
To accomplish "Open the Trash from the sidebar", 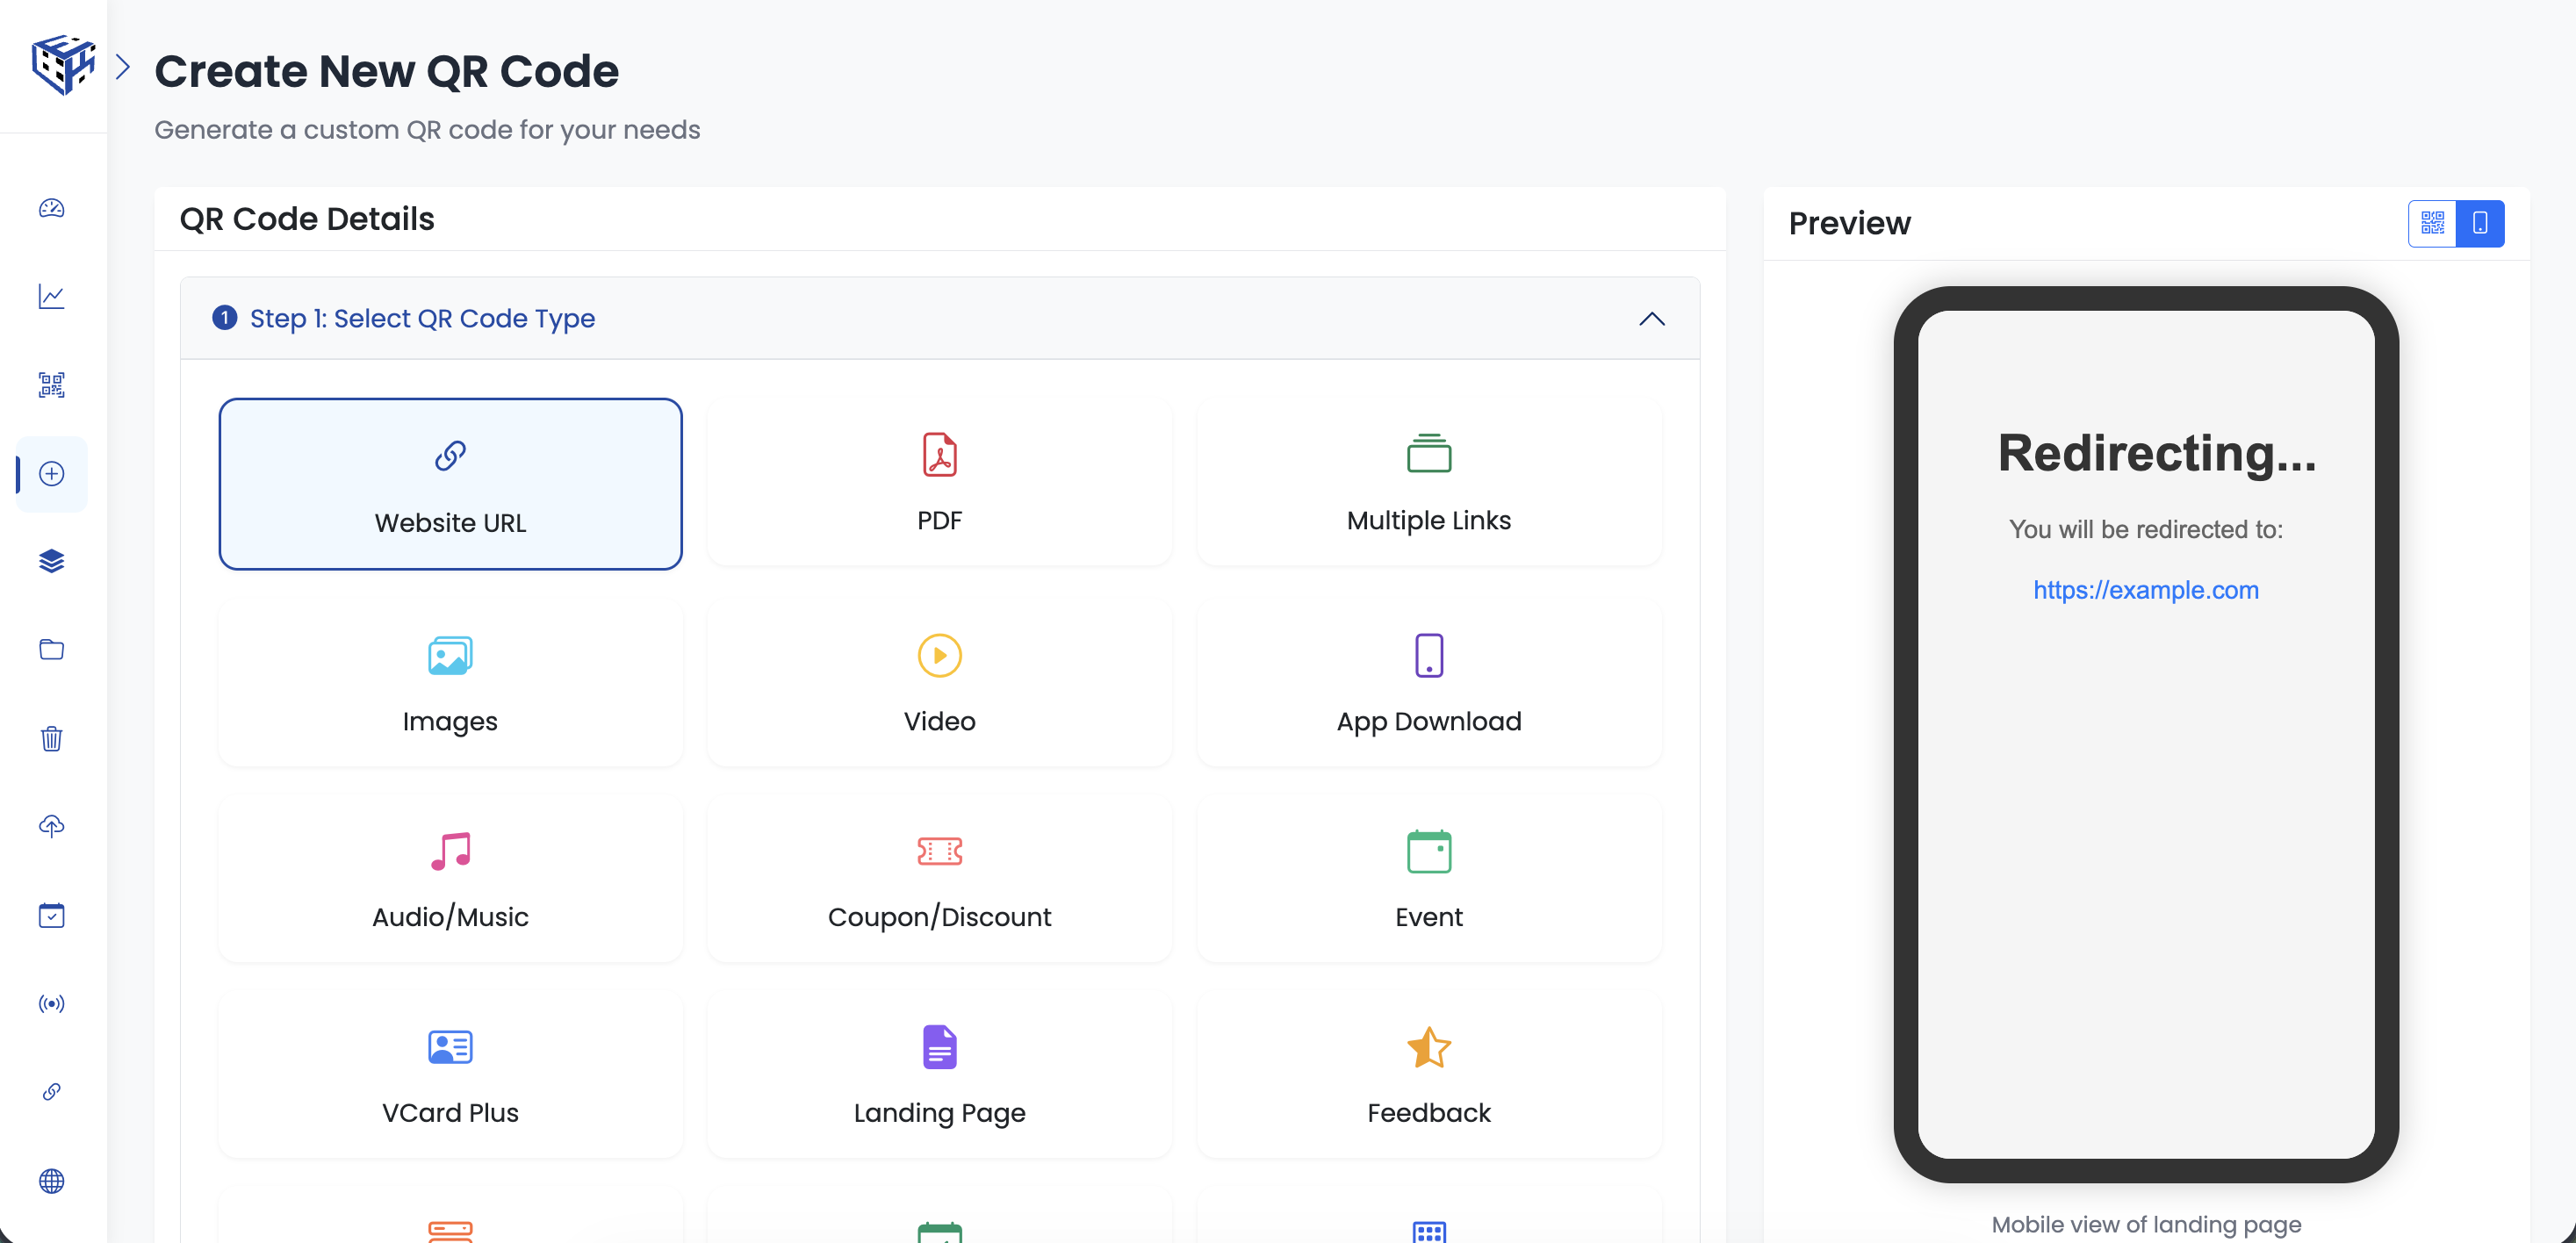I will point(50,738).
